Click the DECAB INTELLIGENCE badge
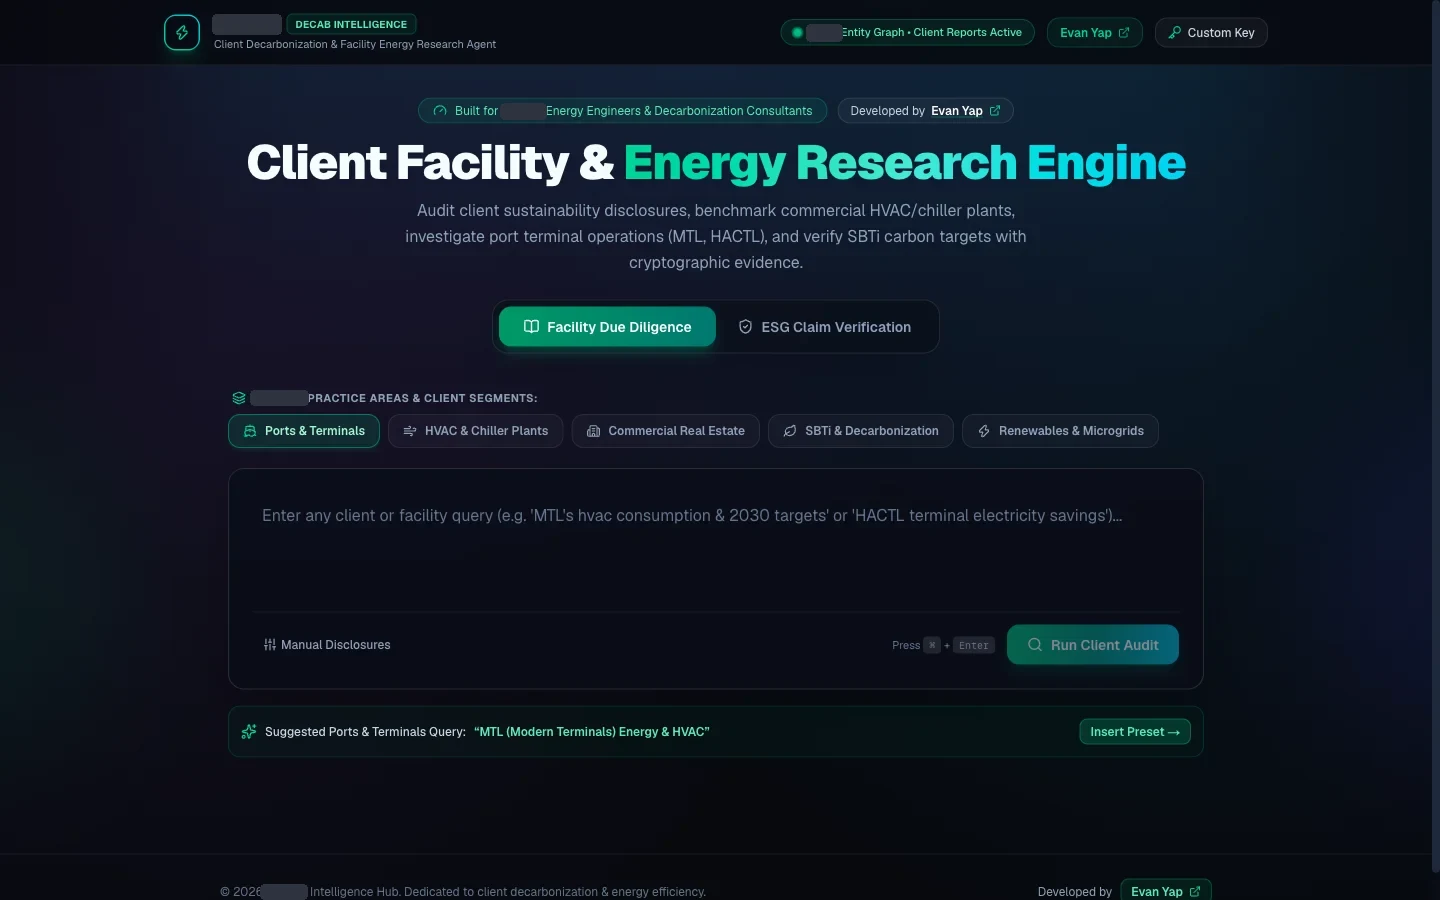The image size is (1440, 900). 351,24
